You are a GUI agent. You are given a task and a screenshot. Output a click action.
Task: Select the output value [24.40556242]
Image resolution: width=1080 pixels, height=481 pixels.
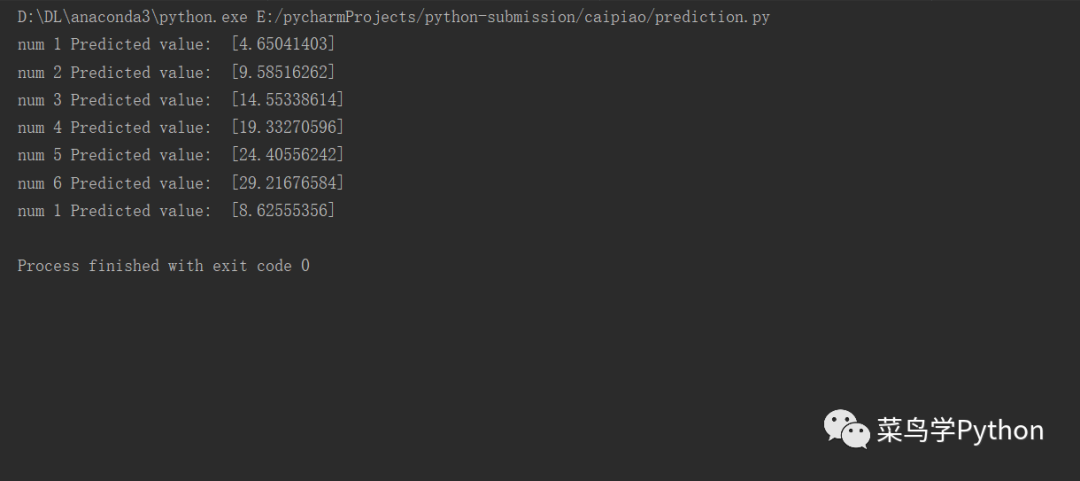pyautogui.click(x=287, y=155)
